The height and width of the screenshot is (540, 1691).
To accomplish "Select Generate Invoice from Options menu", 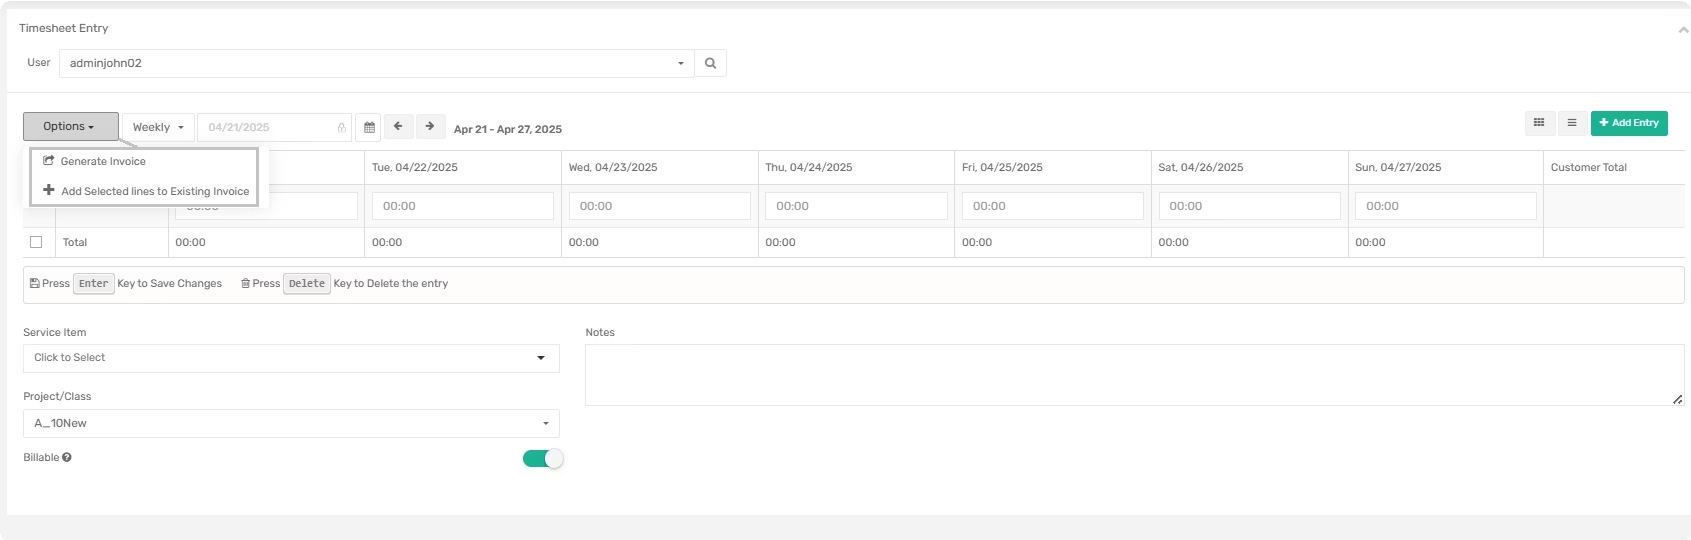I will click(x=103, y=161).
